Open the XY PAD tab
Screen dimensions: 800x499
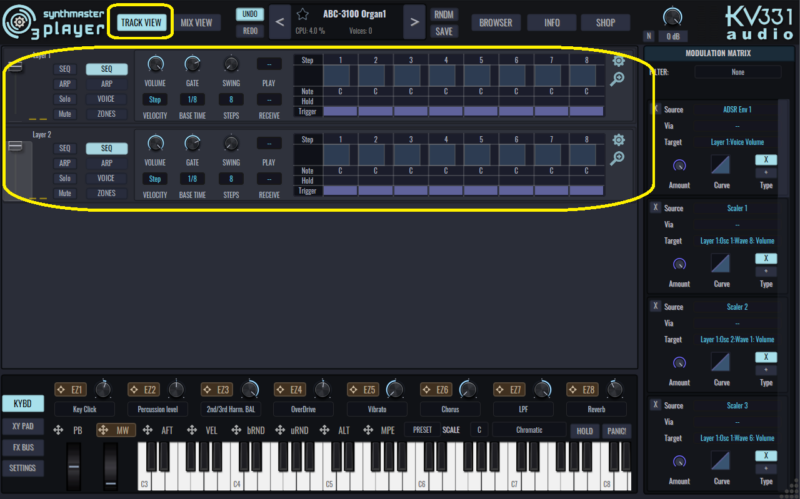click(x=21, y=425)
